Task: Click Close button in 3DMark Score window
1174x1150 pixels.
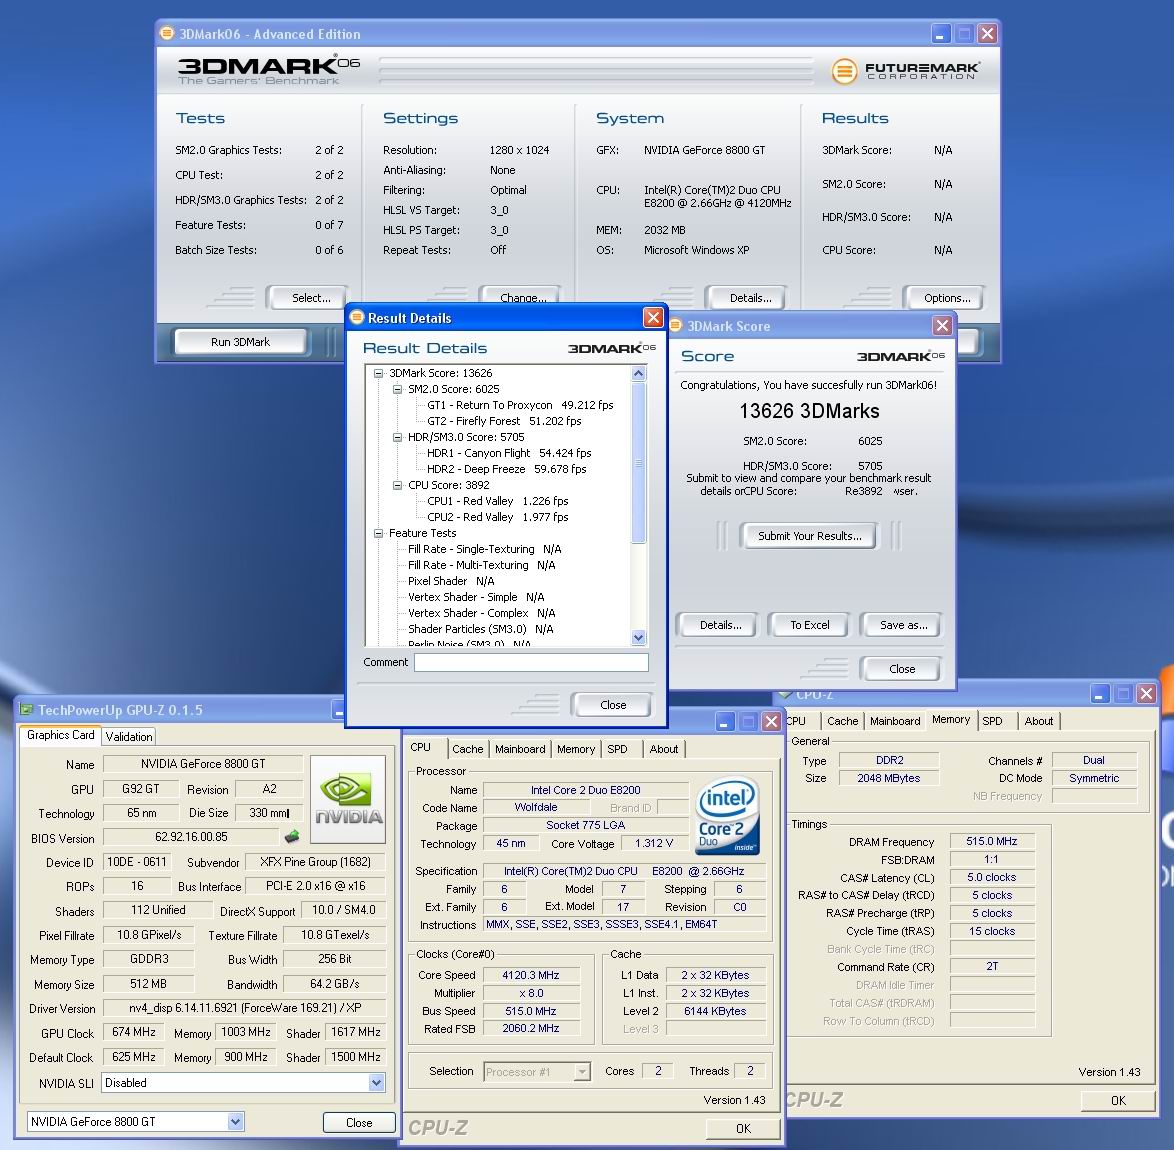Action: (902, 669)
